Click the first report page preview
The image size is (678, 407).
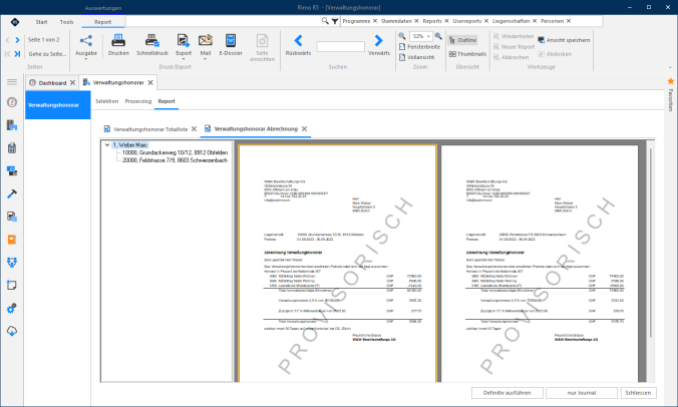pyautogui.click(x=337, y=263)
